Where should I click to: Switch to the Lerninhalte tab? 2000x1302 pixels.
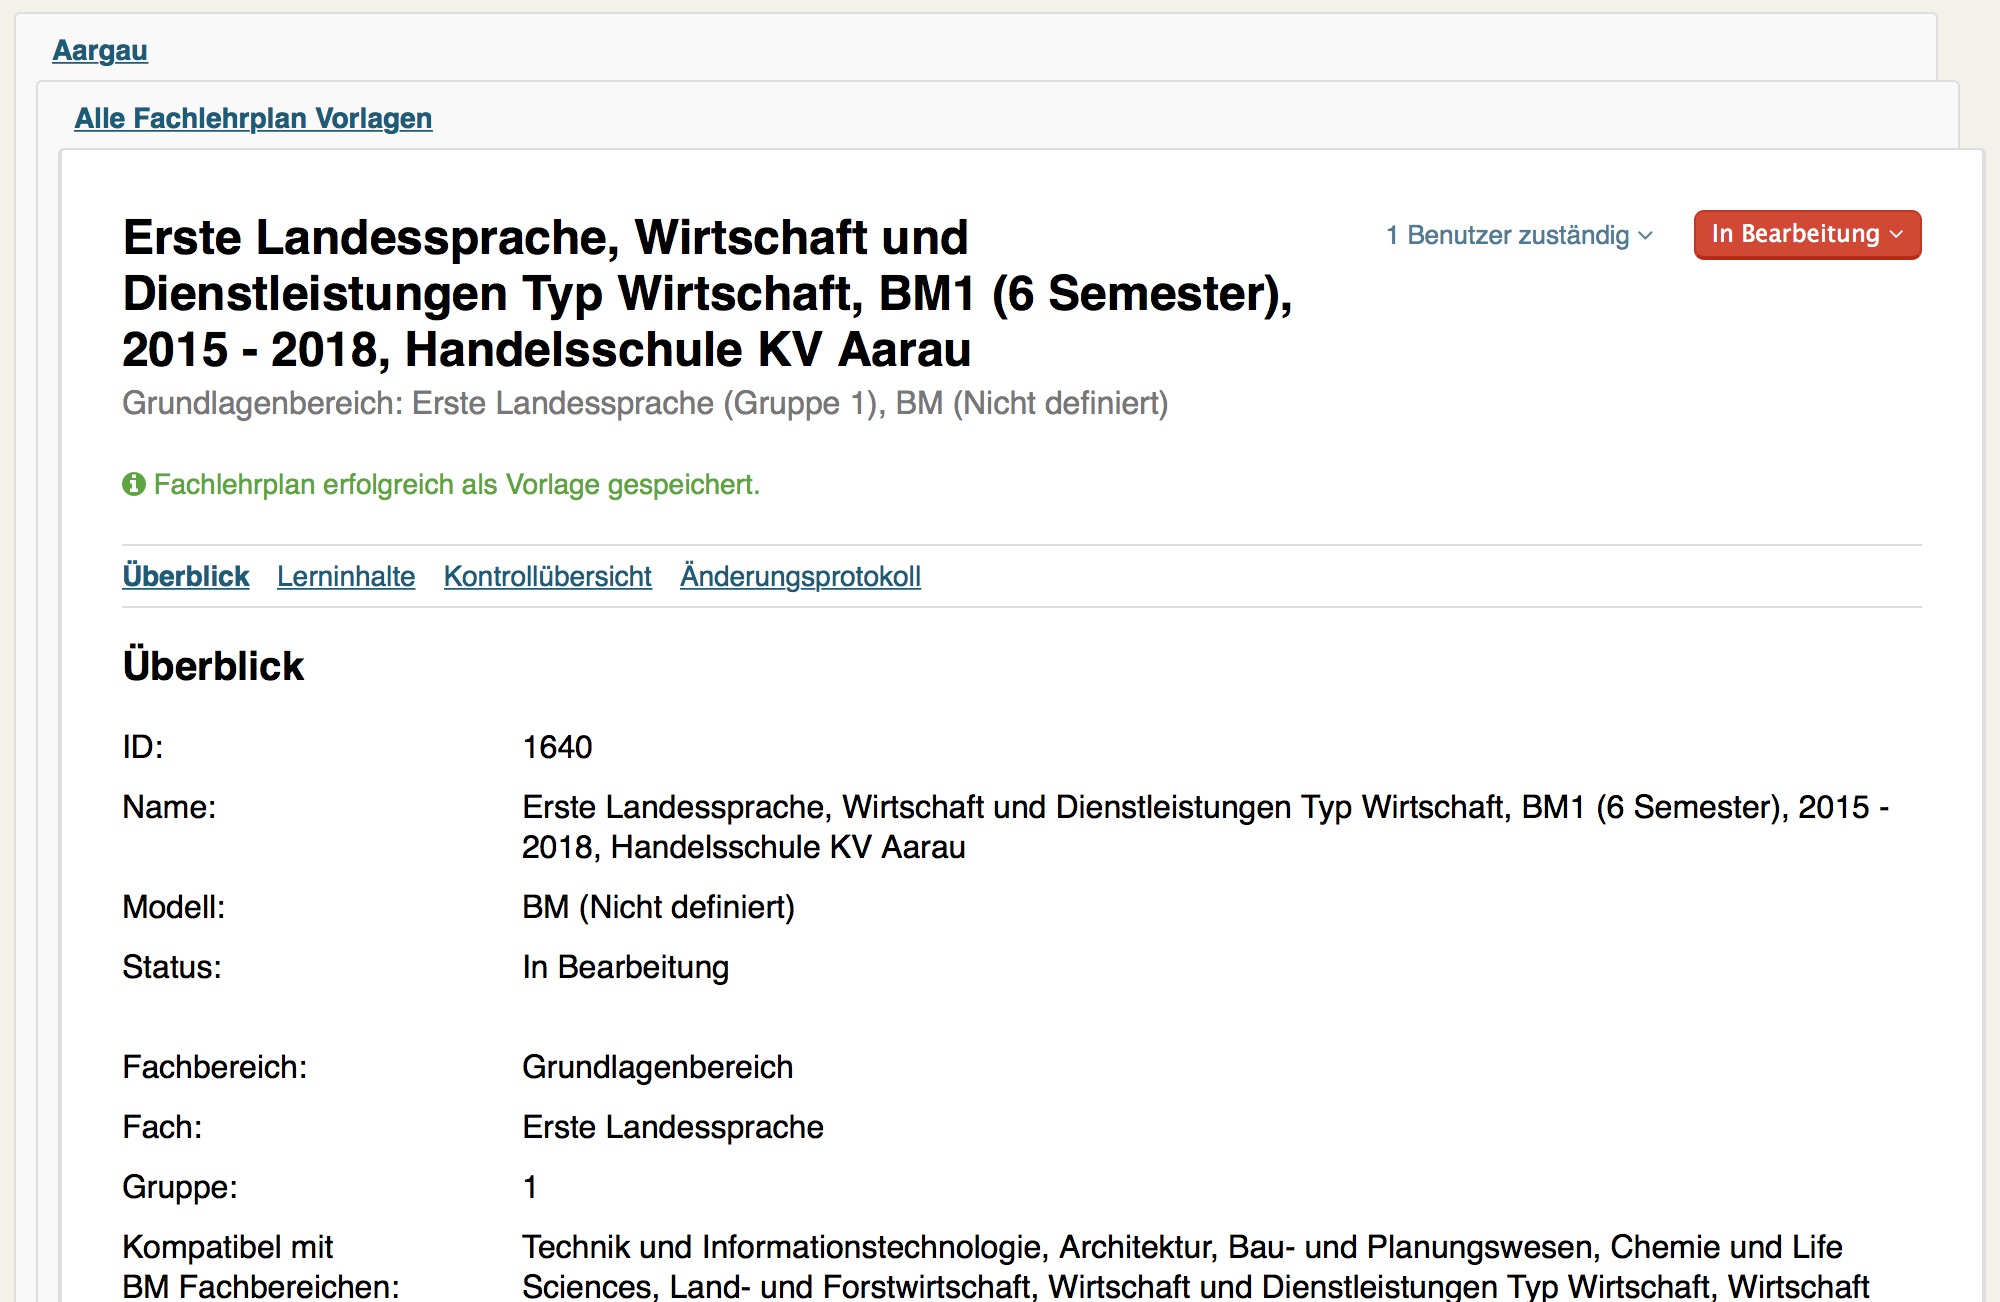tap(346, 576)
